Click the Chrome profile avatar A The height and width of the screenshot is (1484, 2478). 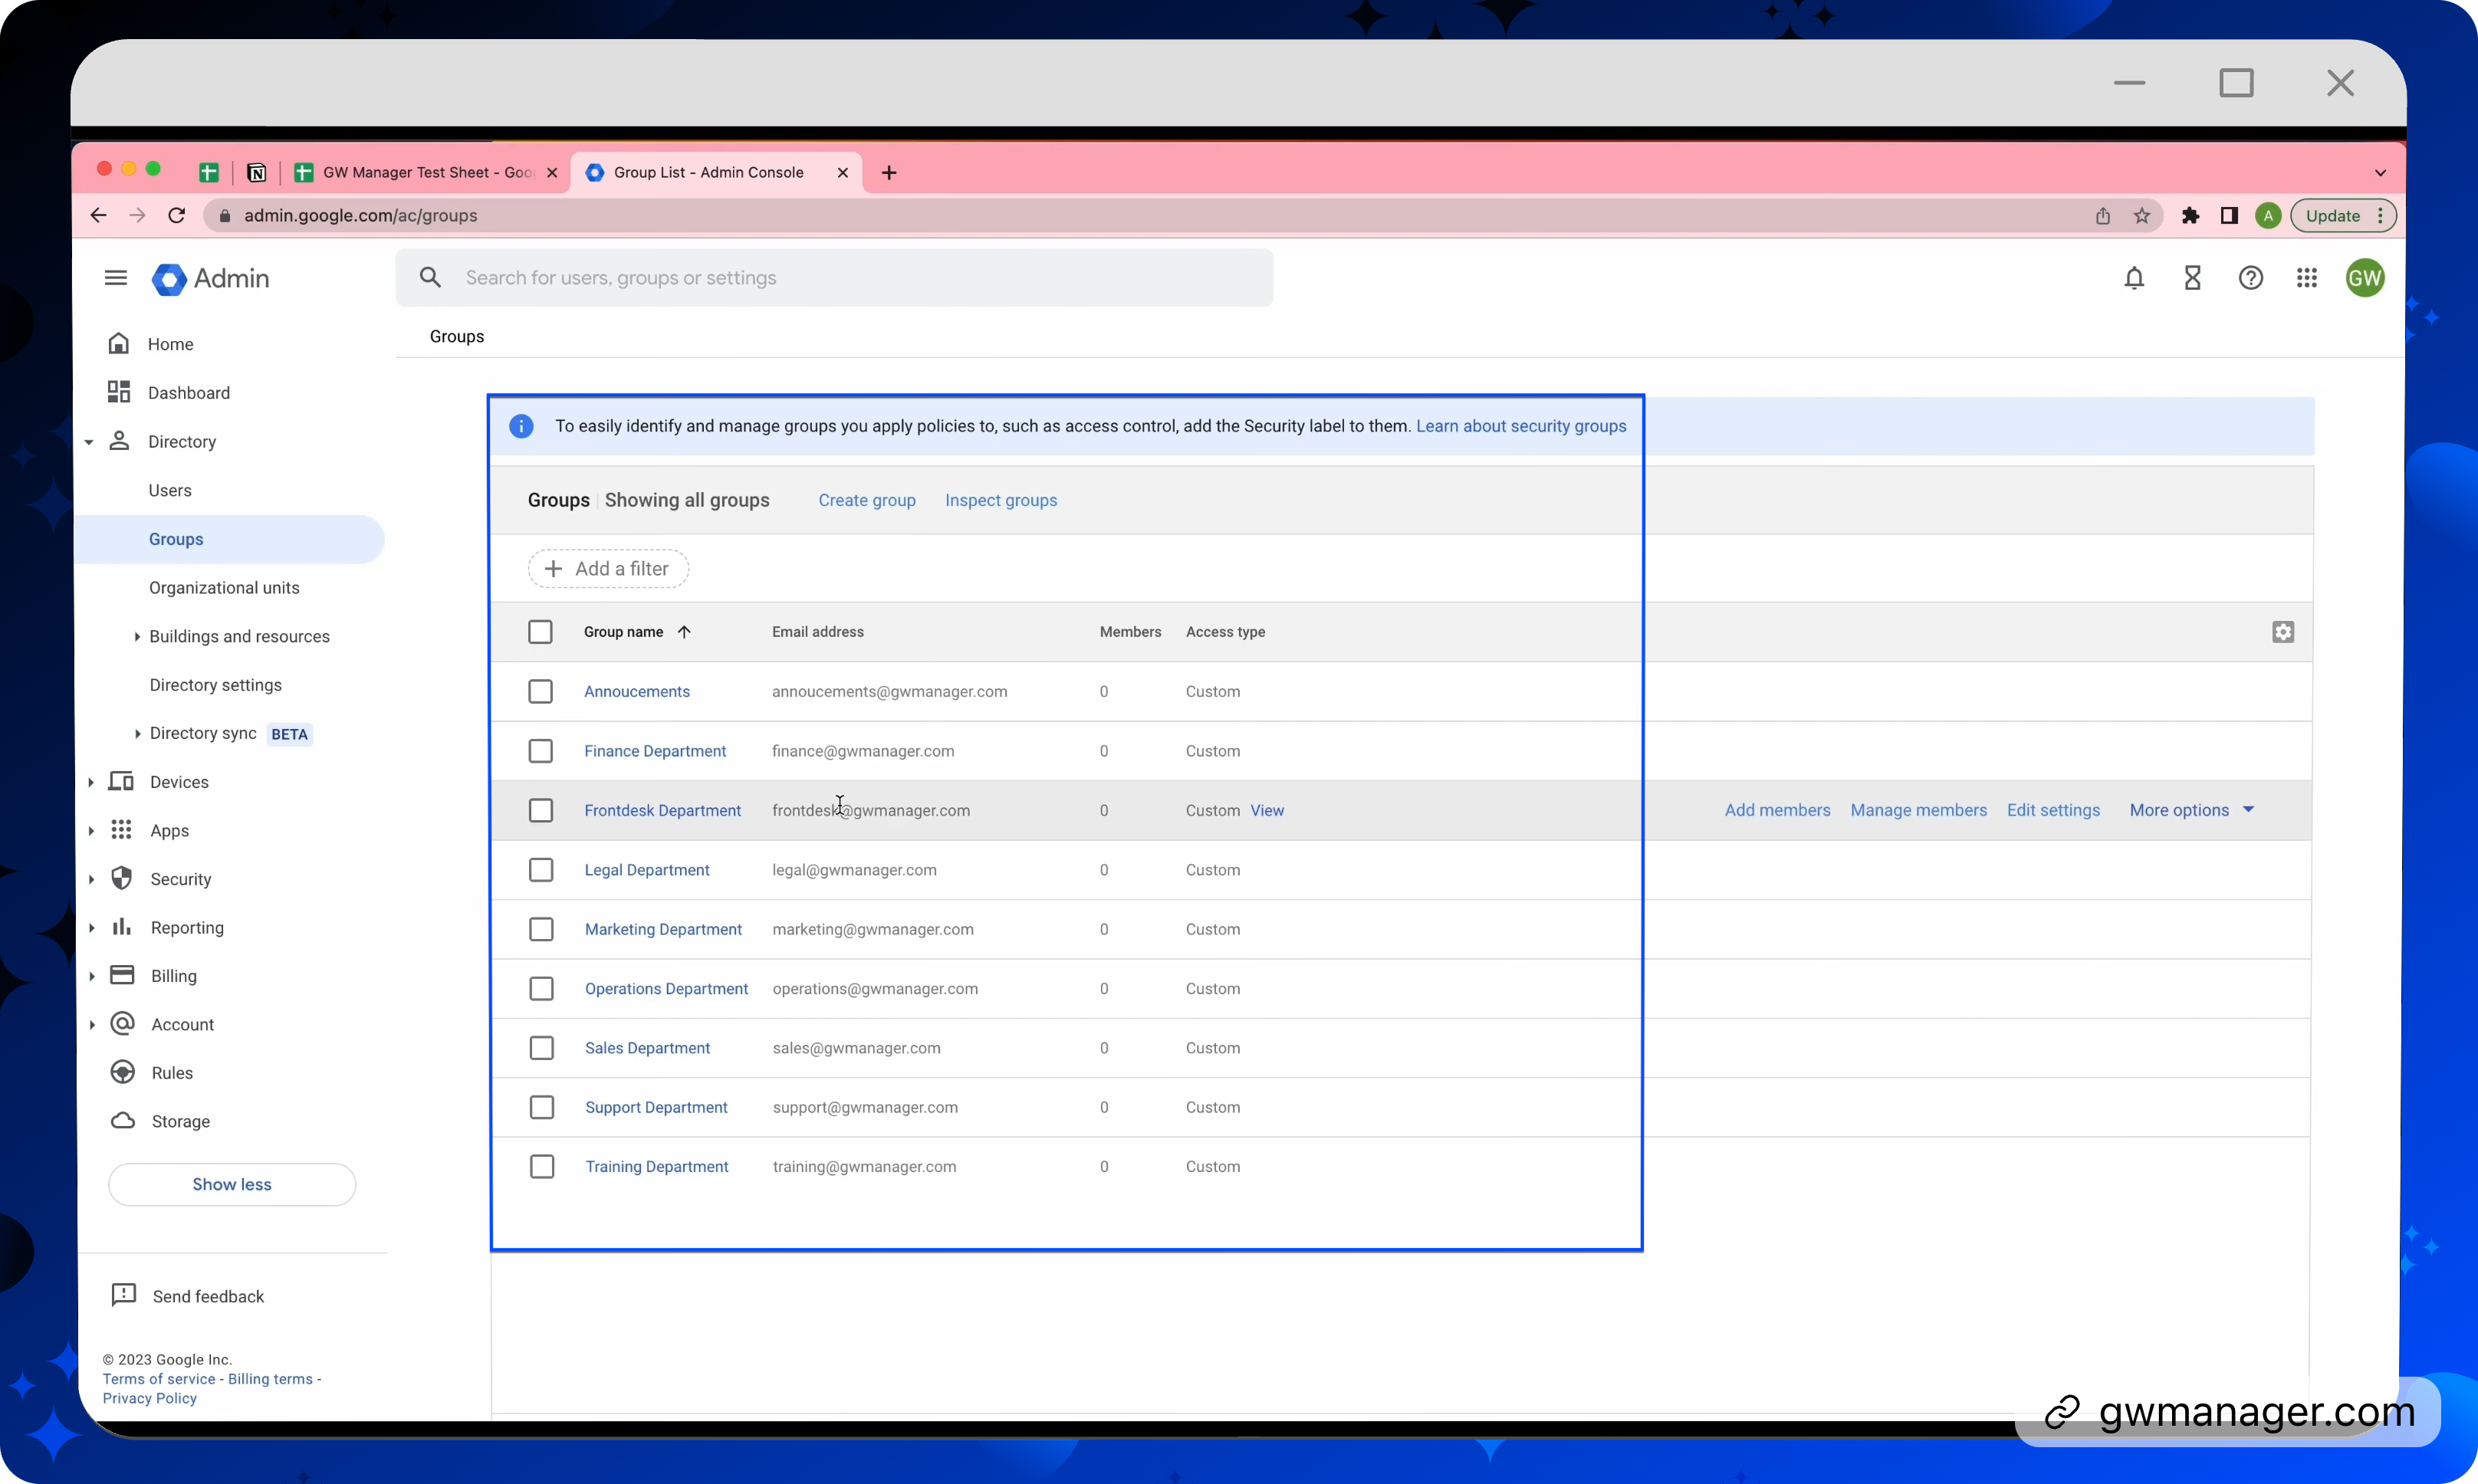[2268, 215]
